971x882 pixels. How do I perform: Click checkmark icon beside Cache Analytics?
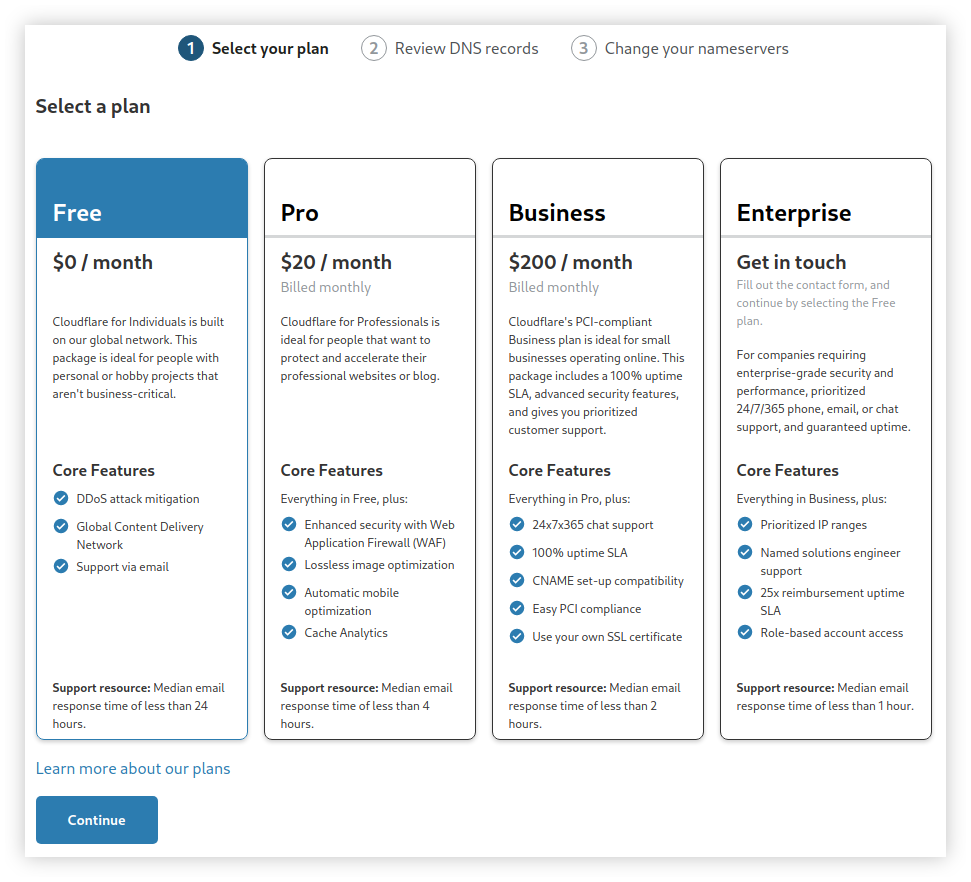[x=289, y=632]
